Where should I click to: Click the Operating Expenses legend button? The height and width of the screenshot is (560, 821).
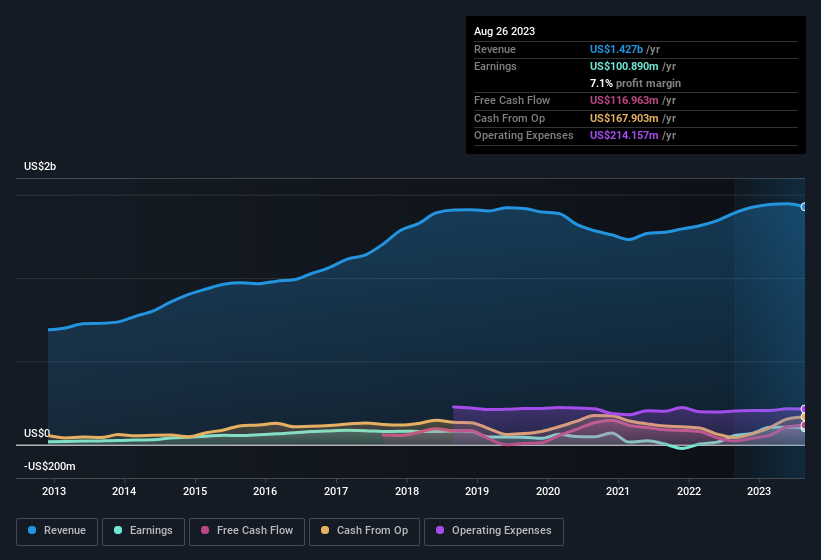494,531
